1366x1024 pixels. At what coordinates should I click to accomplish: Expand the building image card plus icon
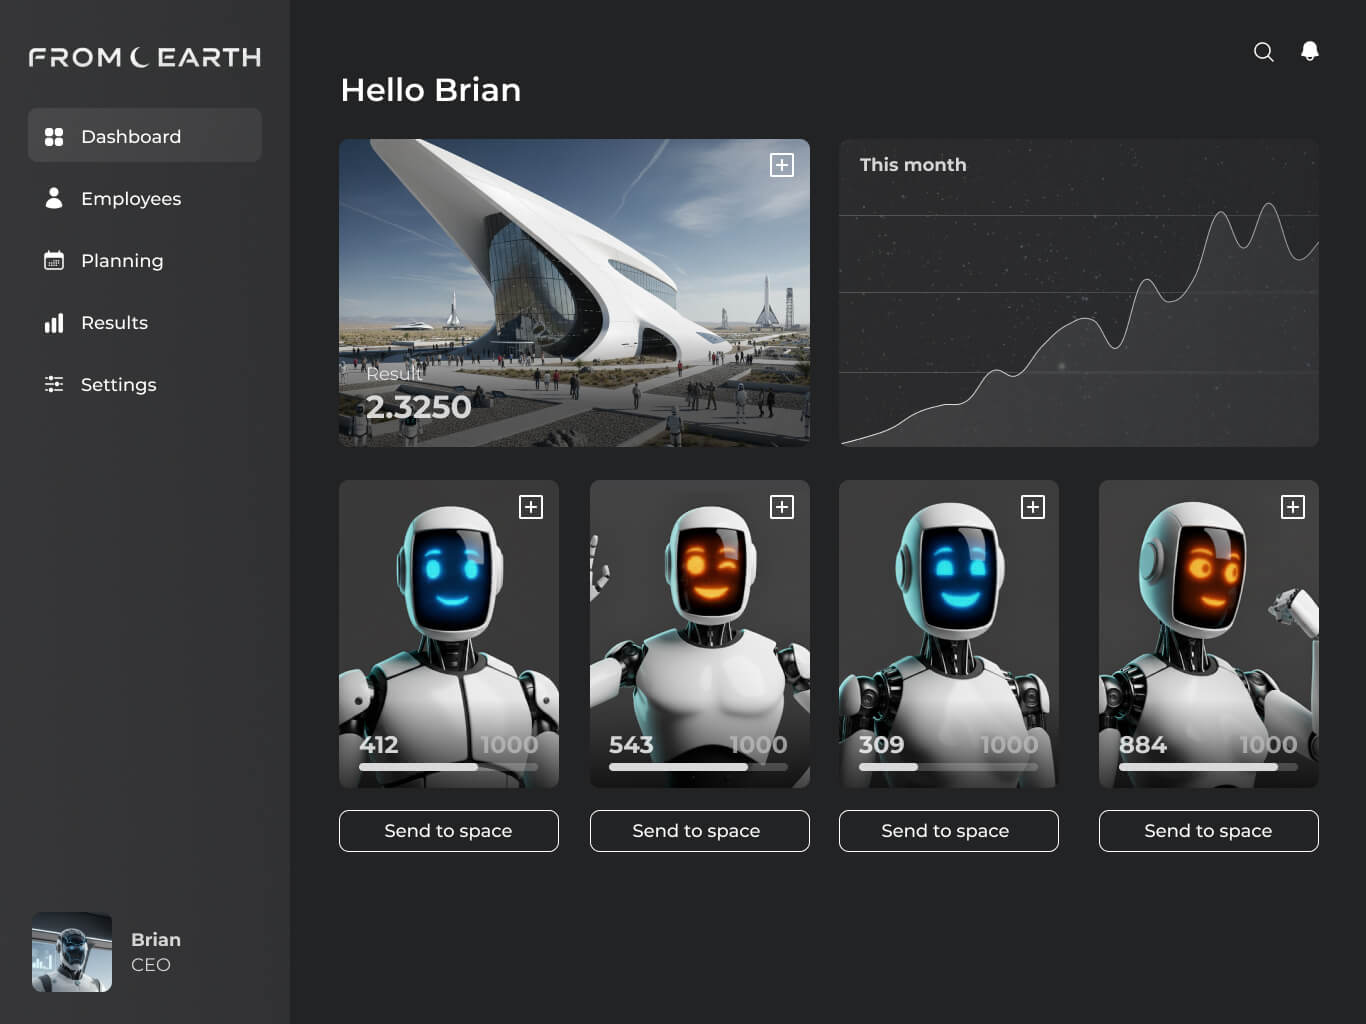click(782, 165)
